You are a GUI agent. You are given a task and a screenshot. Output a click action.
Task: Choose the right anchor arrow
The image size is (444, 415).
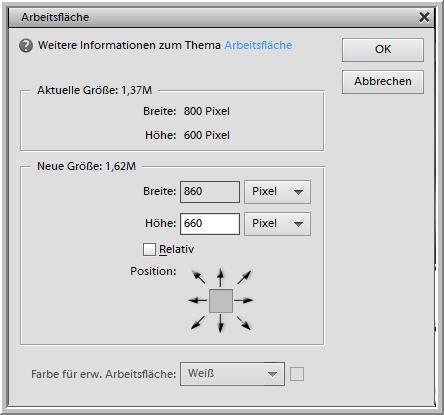pyautogui.click(x=244, y=300)
